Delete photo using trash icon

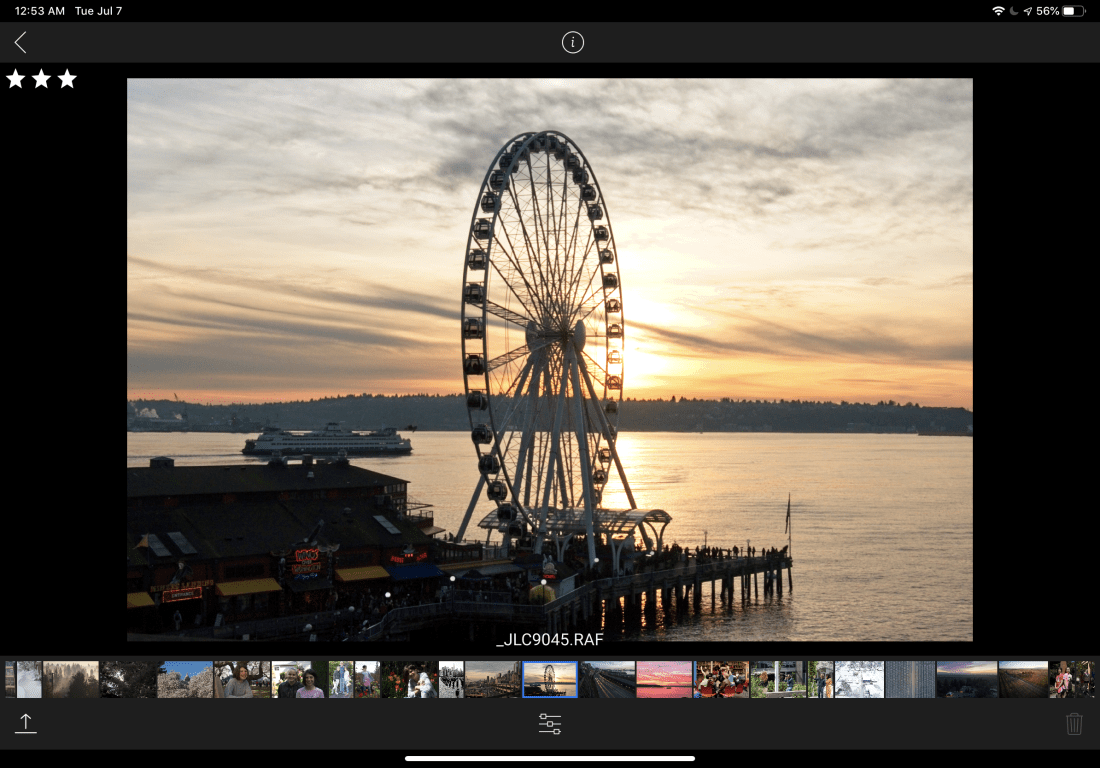click(1074, 724)
